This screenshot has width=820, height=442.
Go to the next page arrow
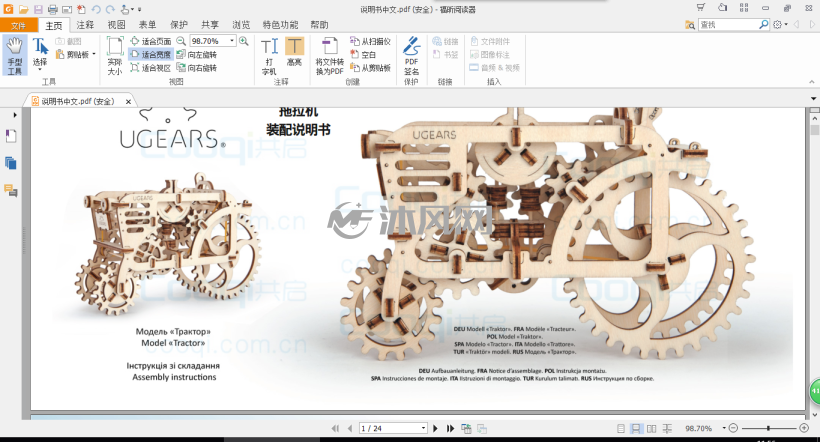click(x=435, y=428)
